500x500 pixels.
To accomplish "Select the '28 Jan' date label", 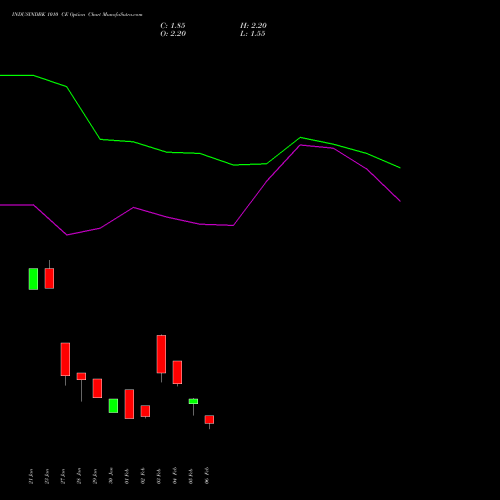I will [79, 476].
